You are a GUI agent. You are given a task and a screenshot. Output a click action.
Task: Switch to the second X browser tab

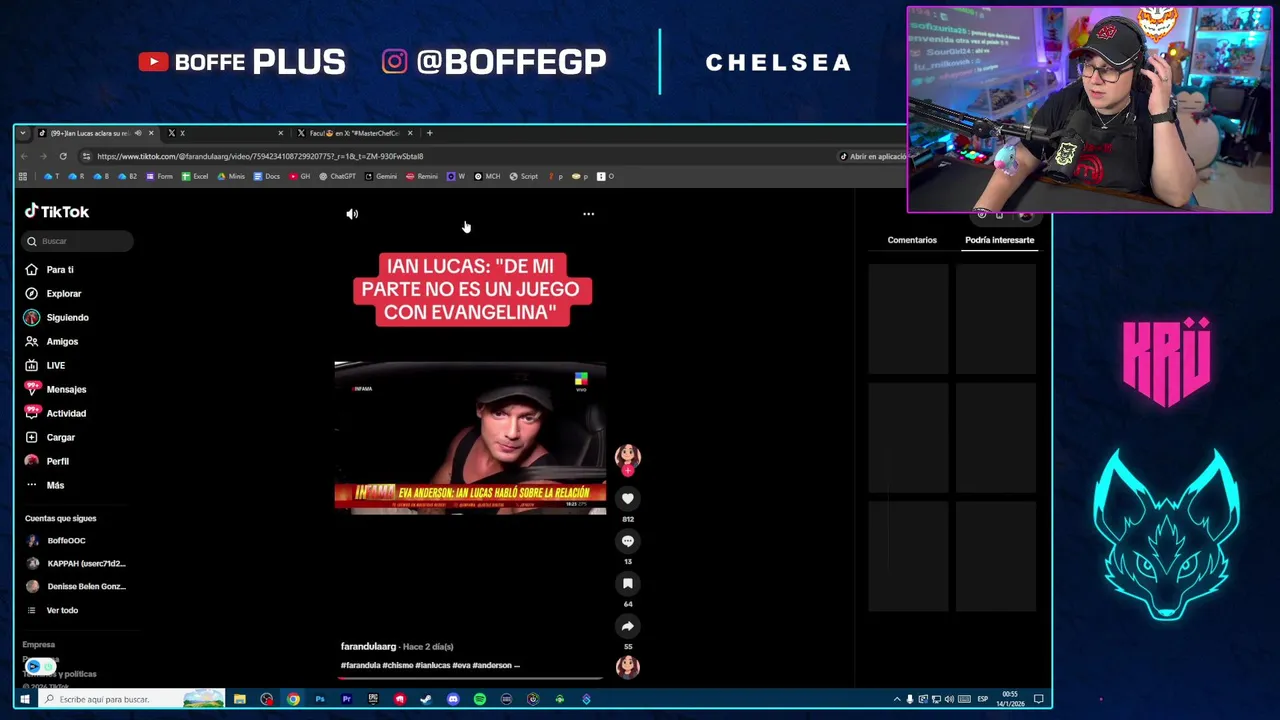tap(225, 133)
